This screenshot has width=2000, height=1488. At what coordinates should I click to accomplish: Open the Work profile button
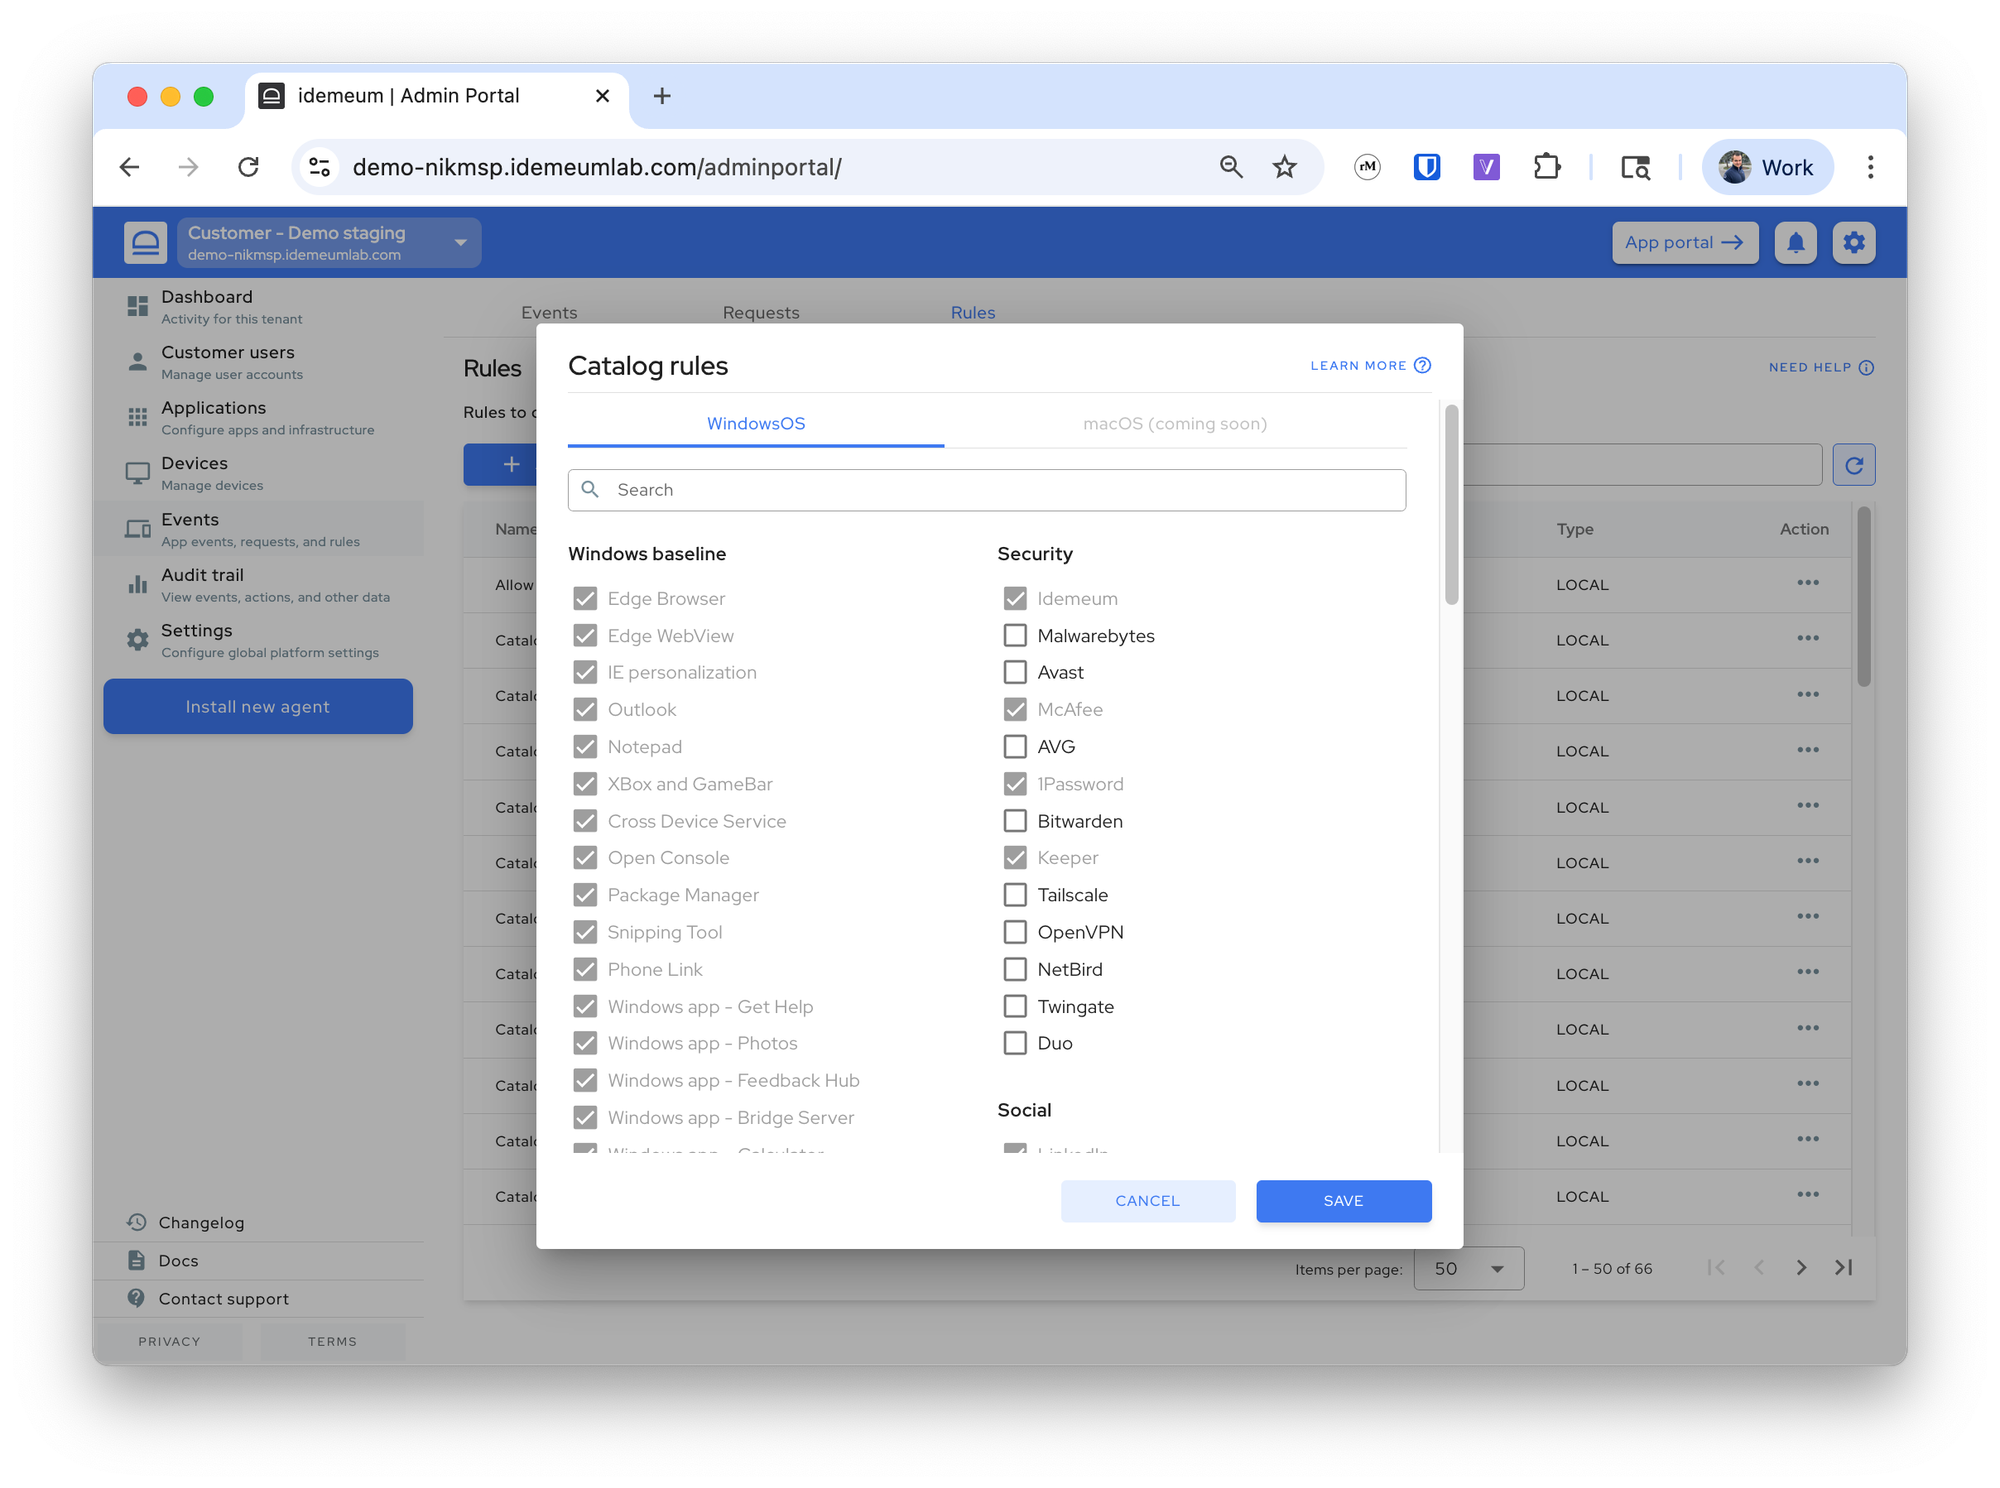(x=1767, y=167)
